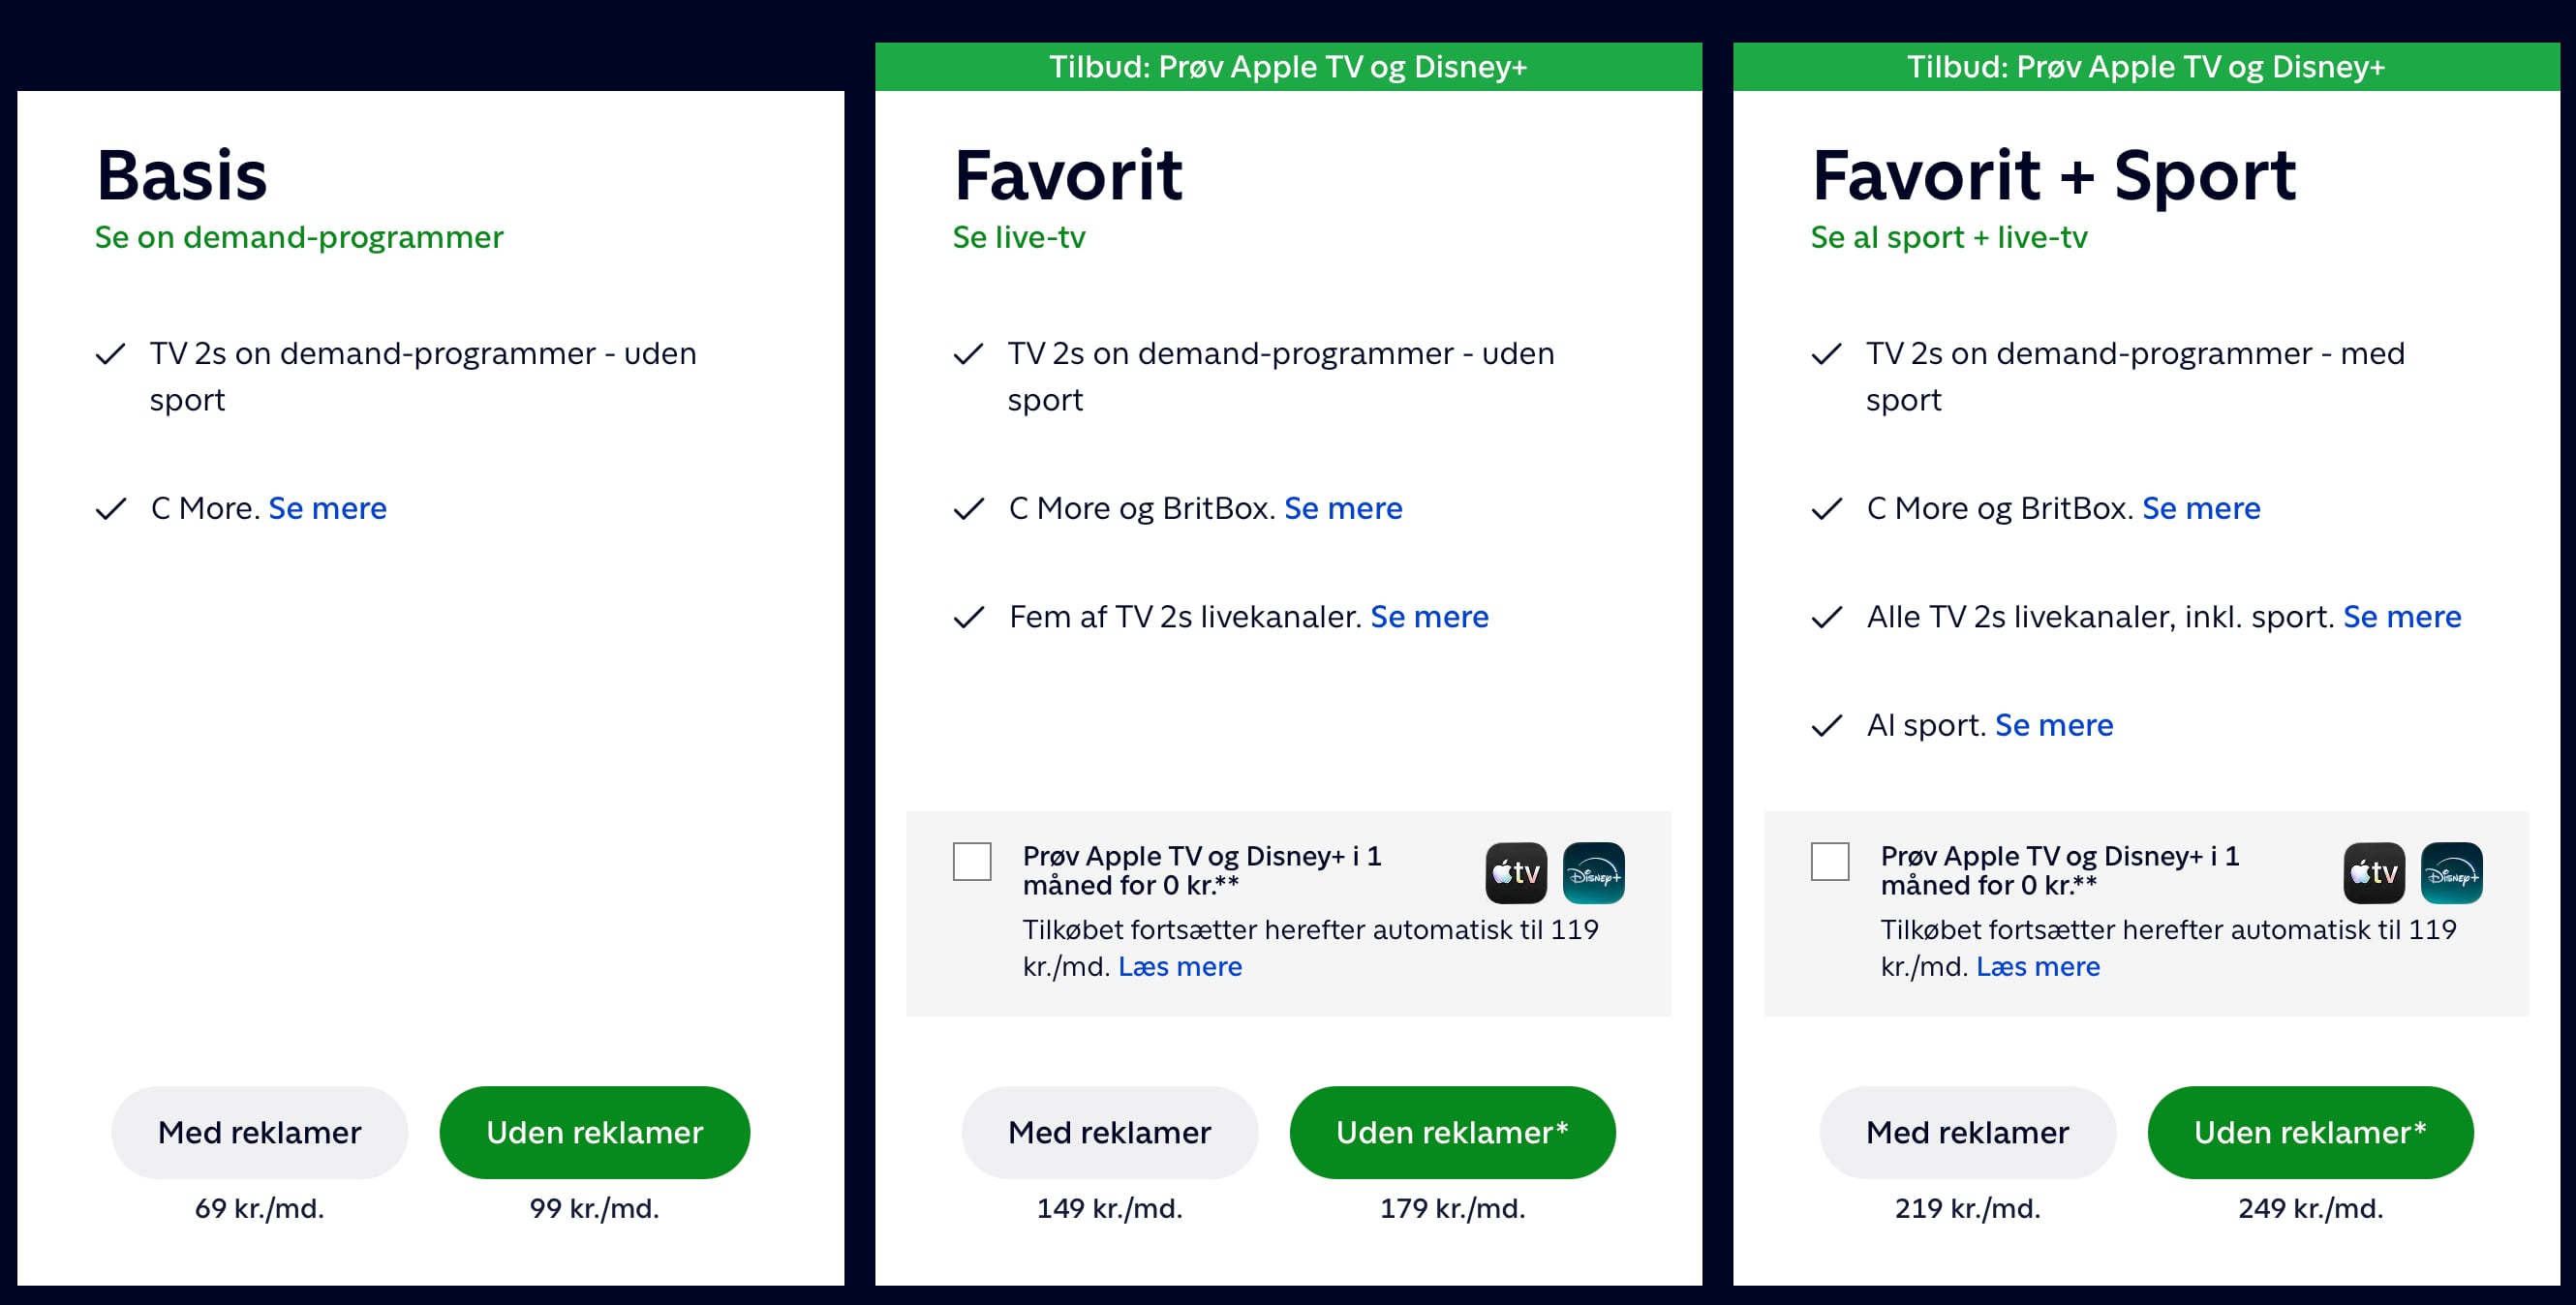
Task: Pick Uden reklamer* for Favorit + Sport
Action: (x=2310, y=1132)
